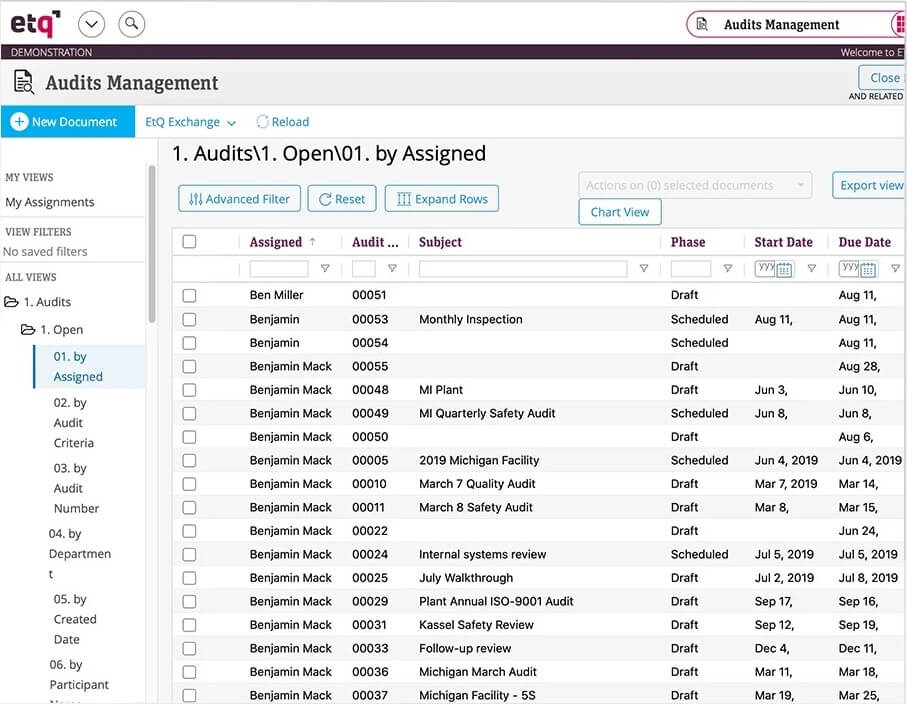Select 02. by Audit Criteria view
907x704 pixels.
[73, 423]
